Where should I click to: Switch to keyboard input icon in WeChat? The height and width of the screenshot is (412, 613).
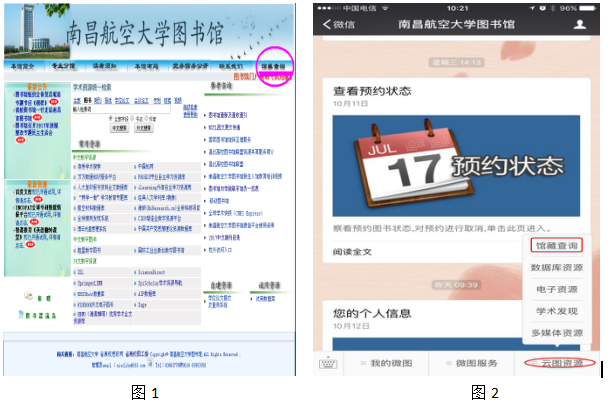pyautogui.click(x=328, y=364)
